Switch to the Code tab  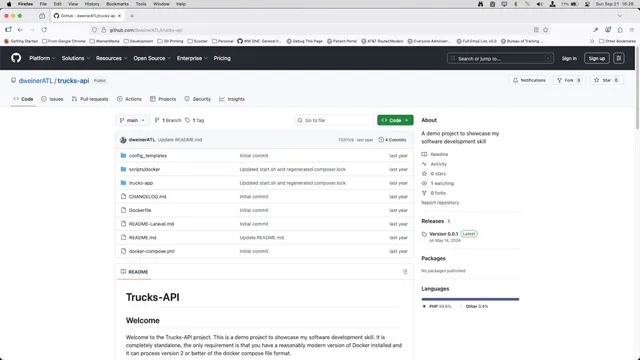[x=23, y=99]
